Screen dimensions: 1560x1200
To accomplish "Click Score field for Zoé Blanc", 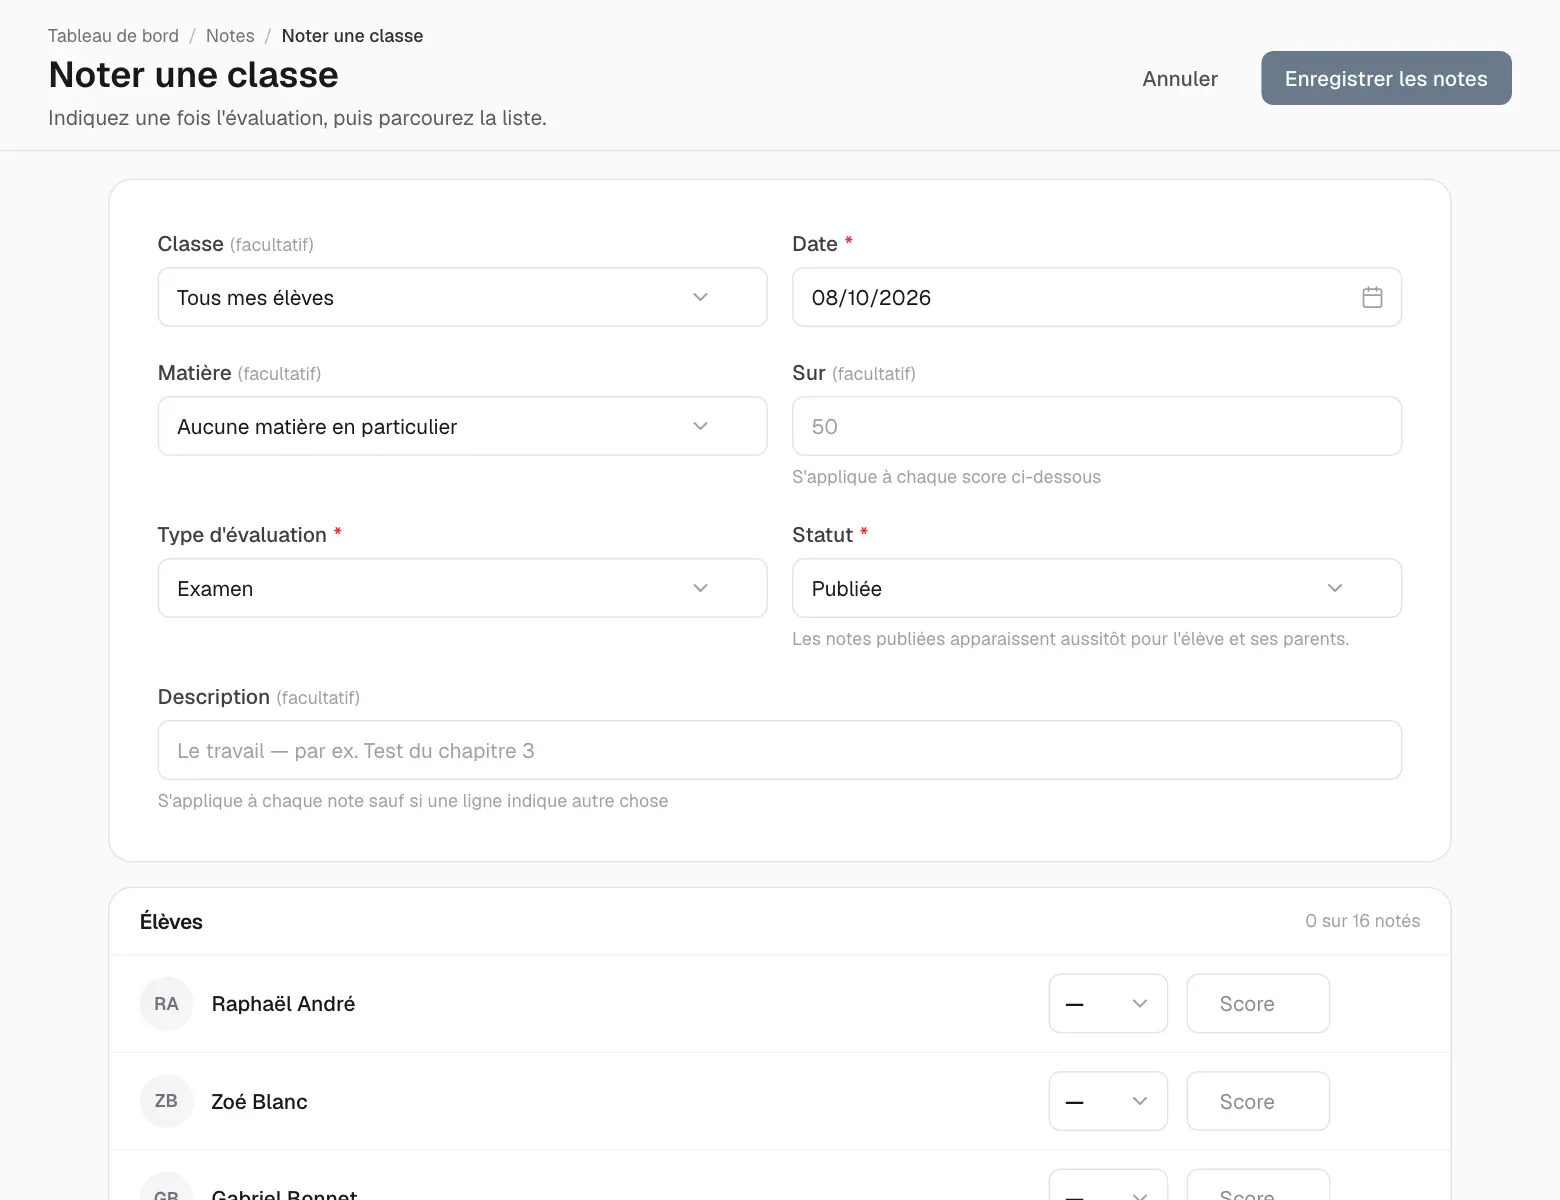I will [1258, 1101].
